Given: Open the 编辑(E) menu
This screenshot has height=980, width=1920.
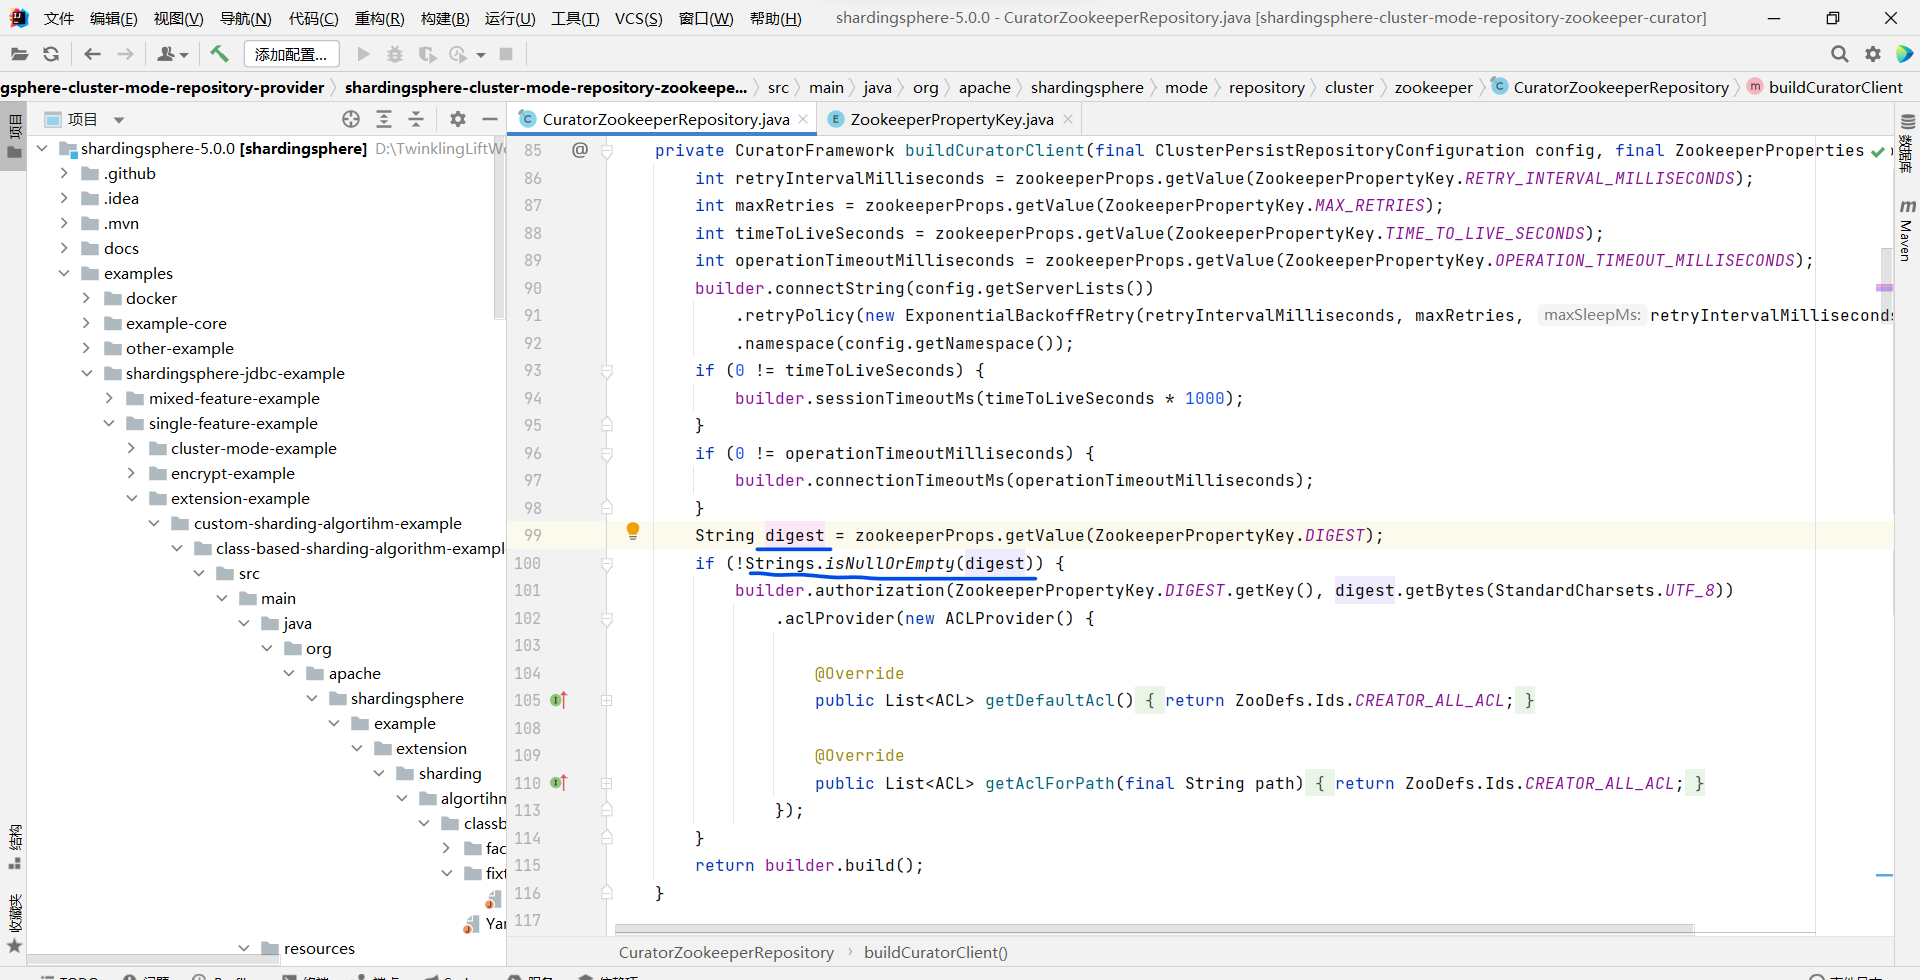Looking at the screenshot, I should pos(113,18).
